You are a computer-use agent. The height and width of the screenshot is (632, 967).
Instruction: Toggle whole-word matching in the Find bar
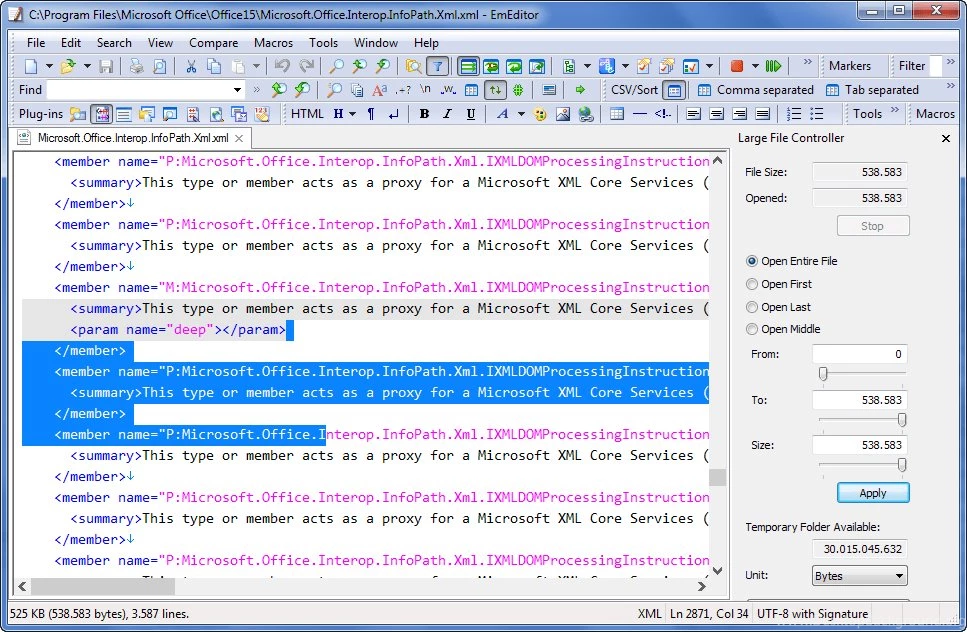[x=448, y=90]
